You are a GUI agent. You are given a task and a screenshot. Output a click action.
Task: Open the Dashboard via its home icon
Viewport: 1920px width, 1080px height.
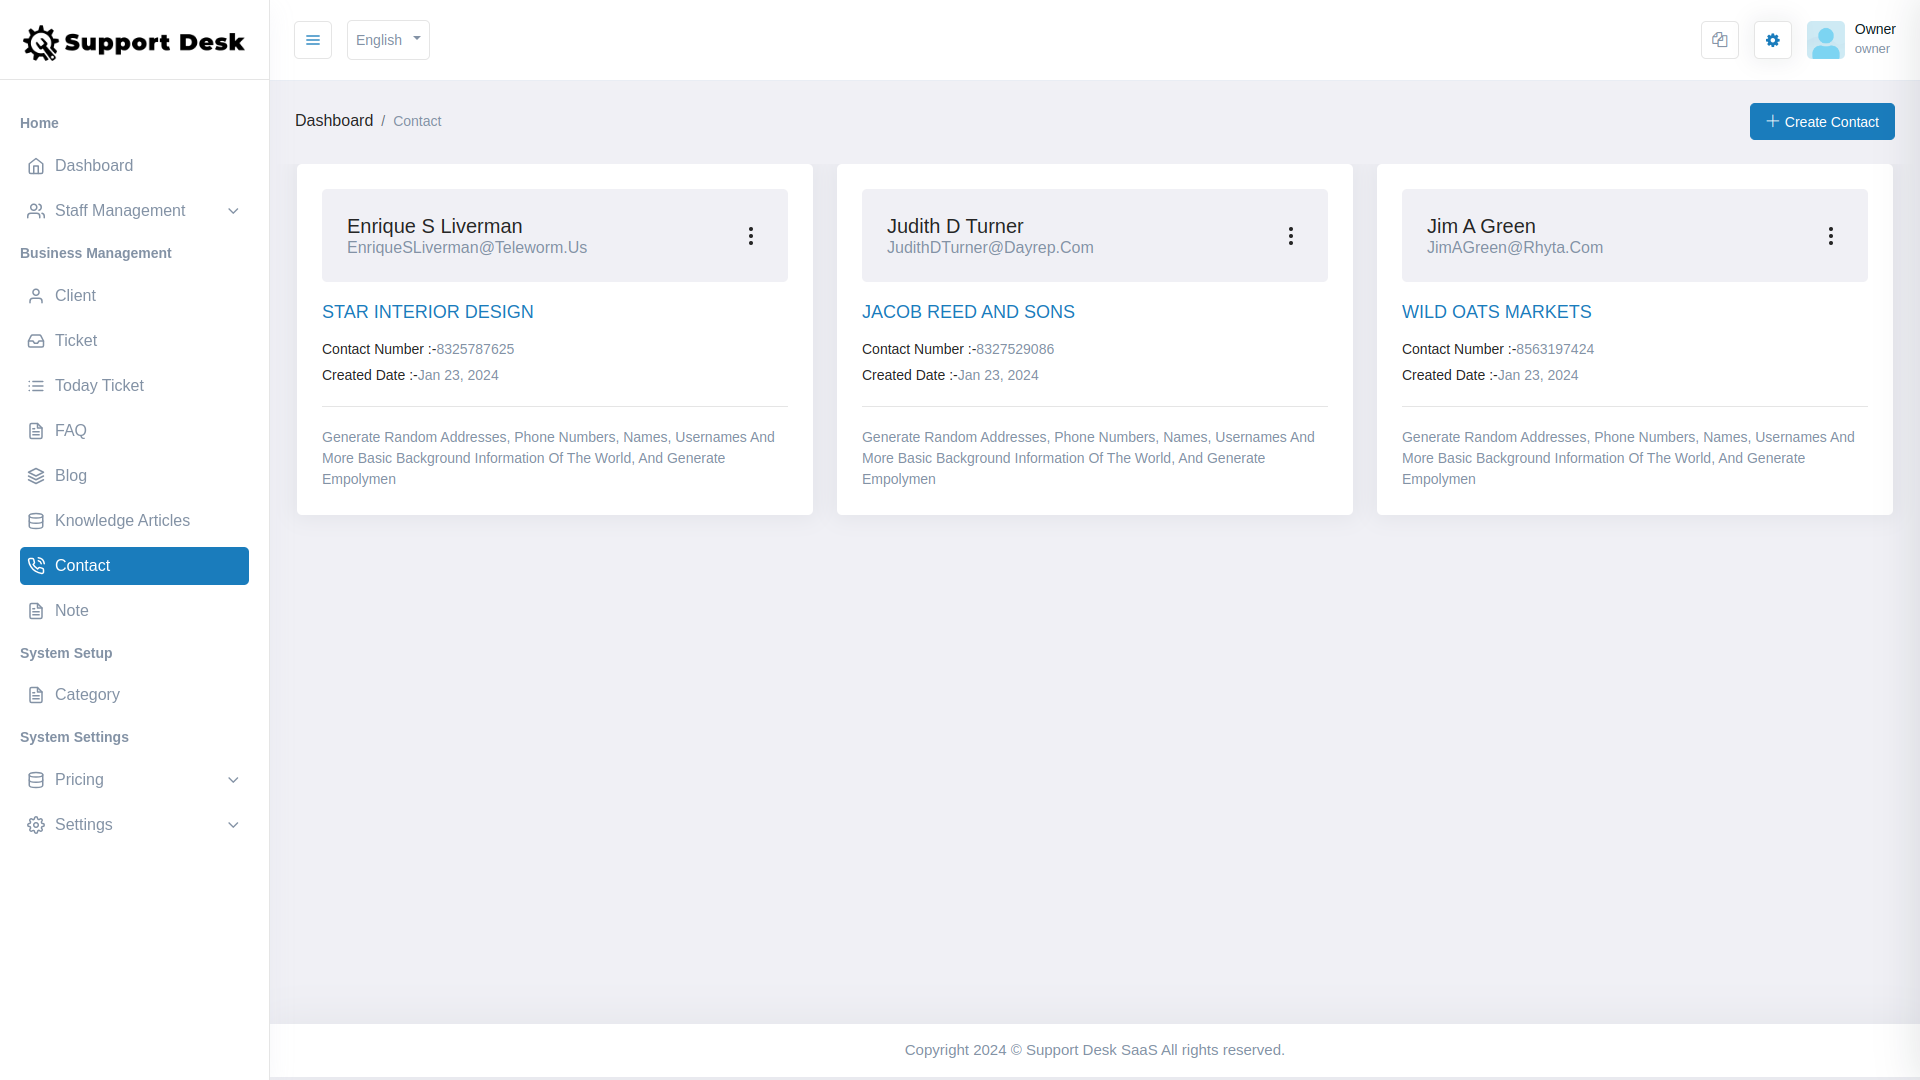click(36, 166)
